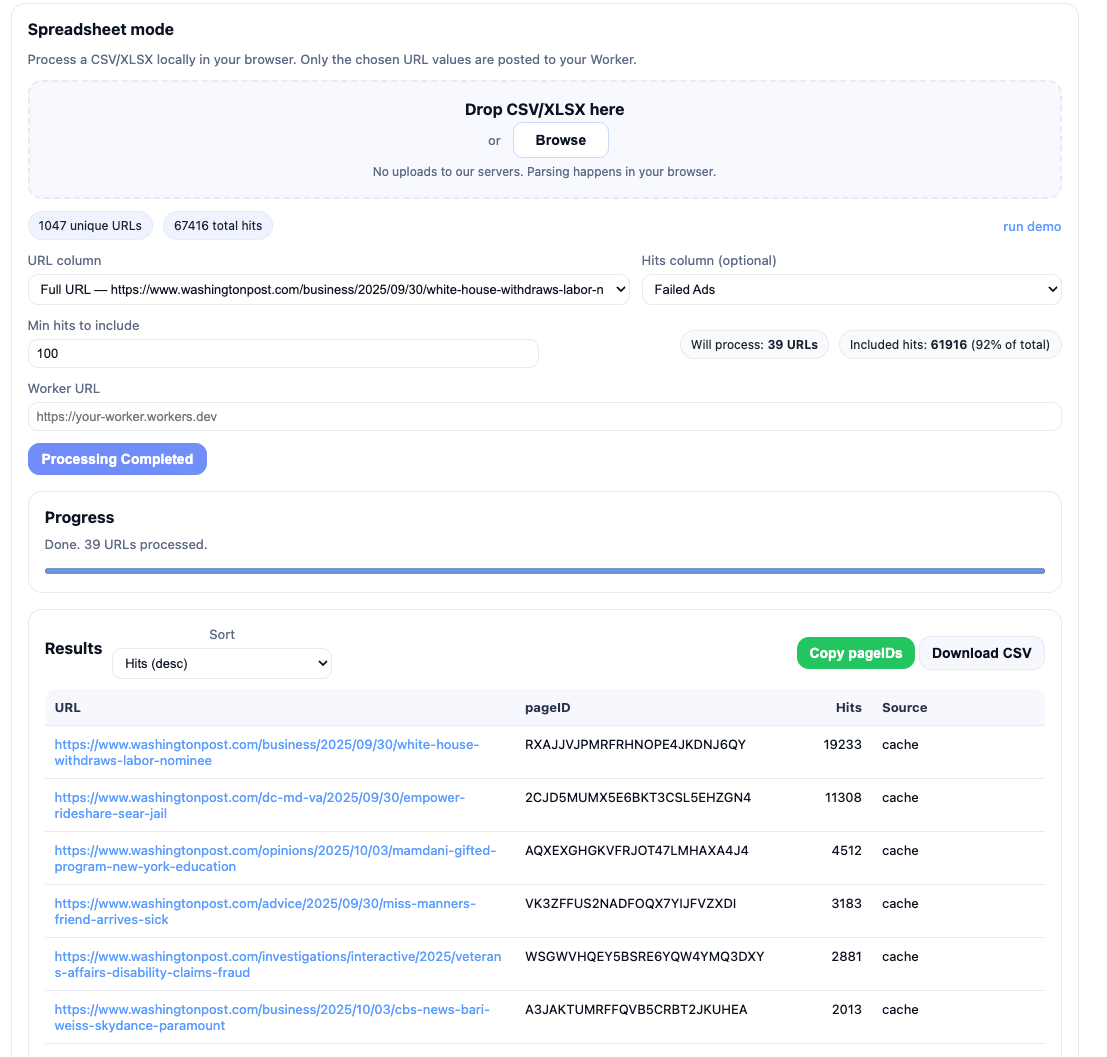Open the empower-rideshare-sear-jail article link
1107x1057 pixels.
259,806
